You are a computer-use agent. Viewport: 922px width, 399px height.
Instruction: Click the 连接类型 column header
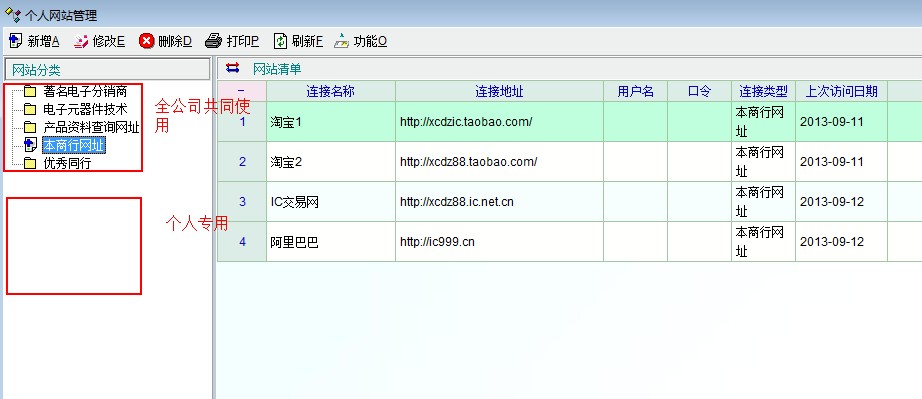[x=763, y=91]
